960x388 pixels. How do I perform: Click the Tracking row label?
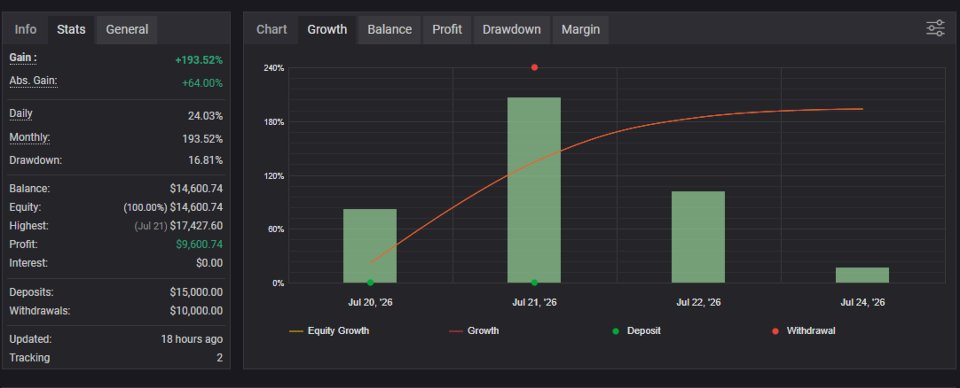coord(29,357)
